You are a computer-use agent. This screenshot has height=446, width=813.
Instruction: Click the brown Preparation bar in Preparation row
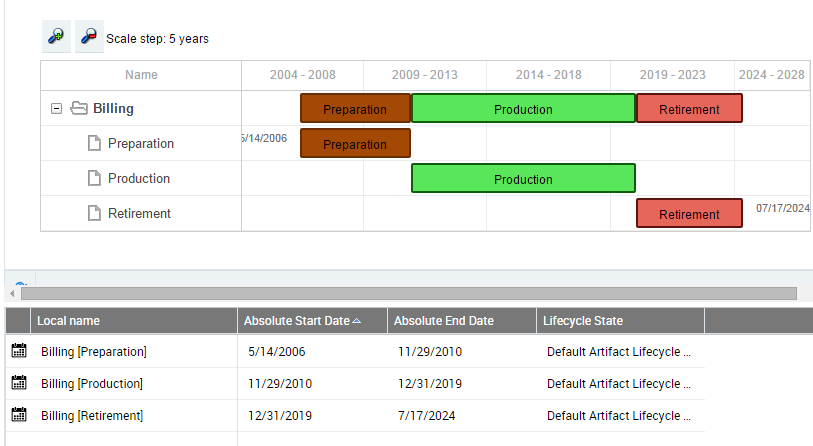click(355, 144)
